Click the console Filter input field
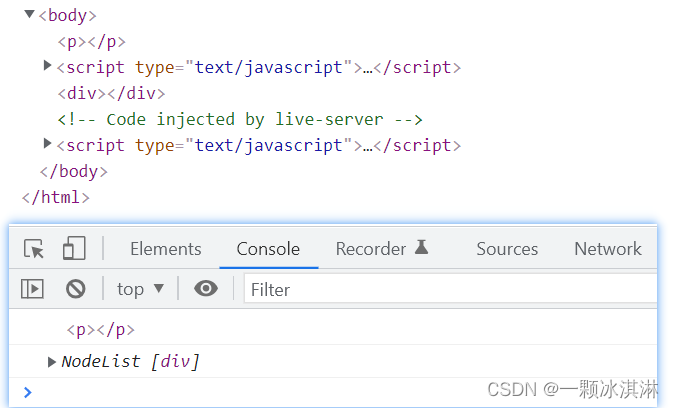 click(x=450, y=289)
